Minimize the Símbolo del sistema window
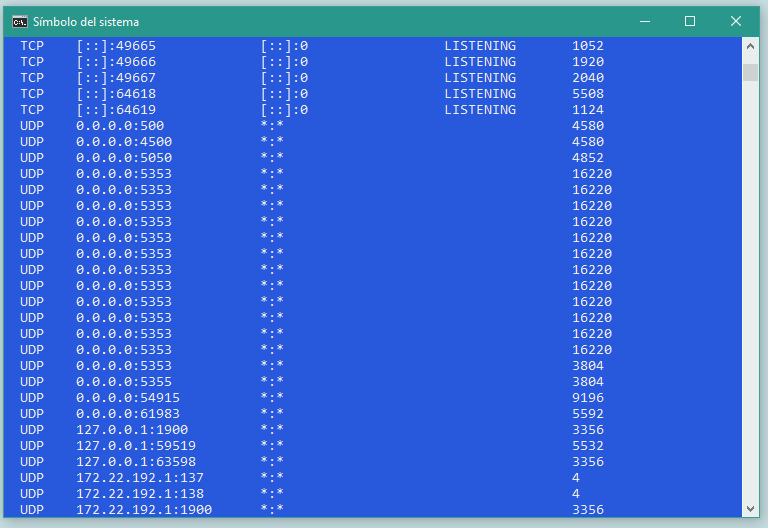Viewport: 768px width, 528px height. click(643, 21)
